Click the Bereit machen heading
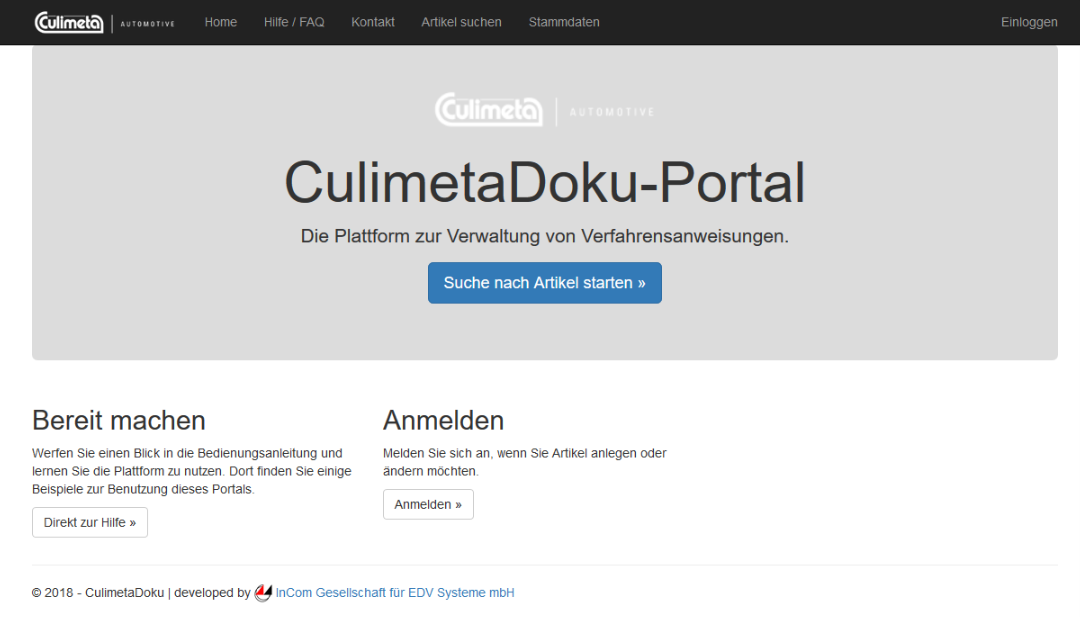Screen dimensions: 1080x617 119,420
